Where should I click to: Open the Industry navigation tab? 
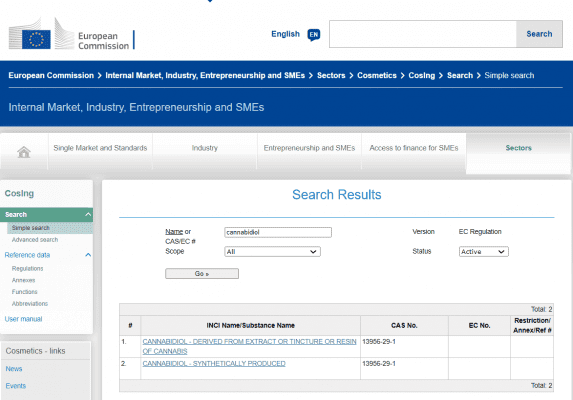[x=205, y=148]
